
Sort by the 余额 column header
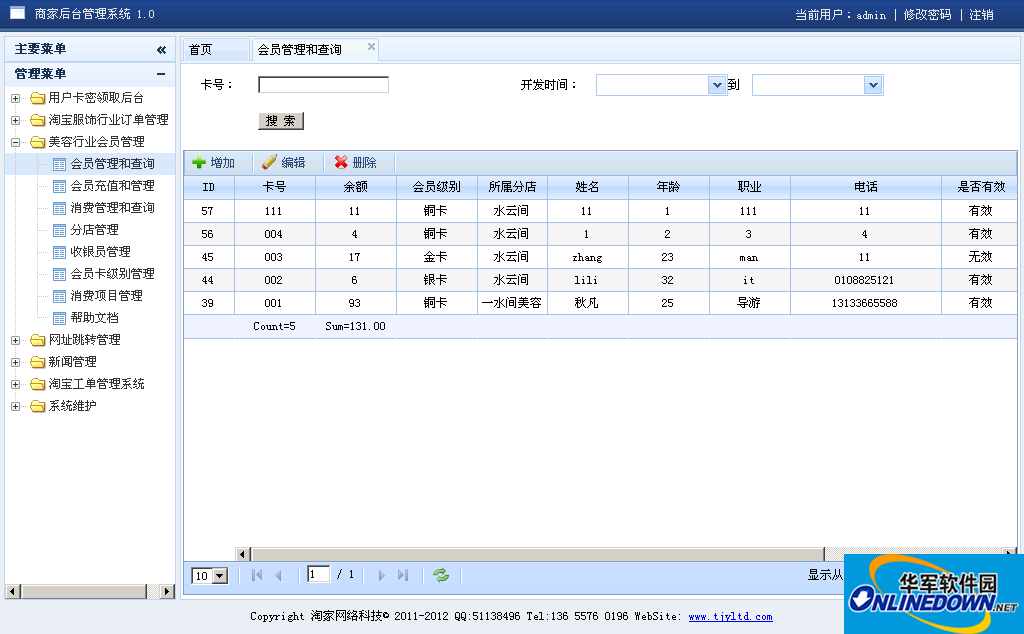coord(355,187)
